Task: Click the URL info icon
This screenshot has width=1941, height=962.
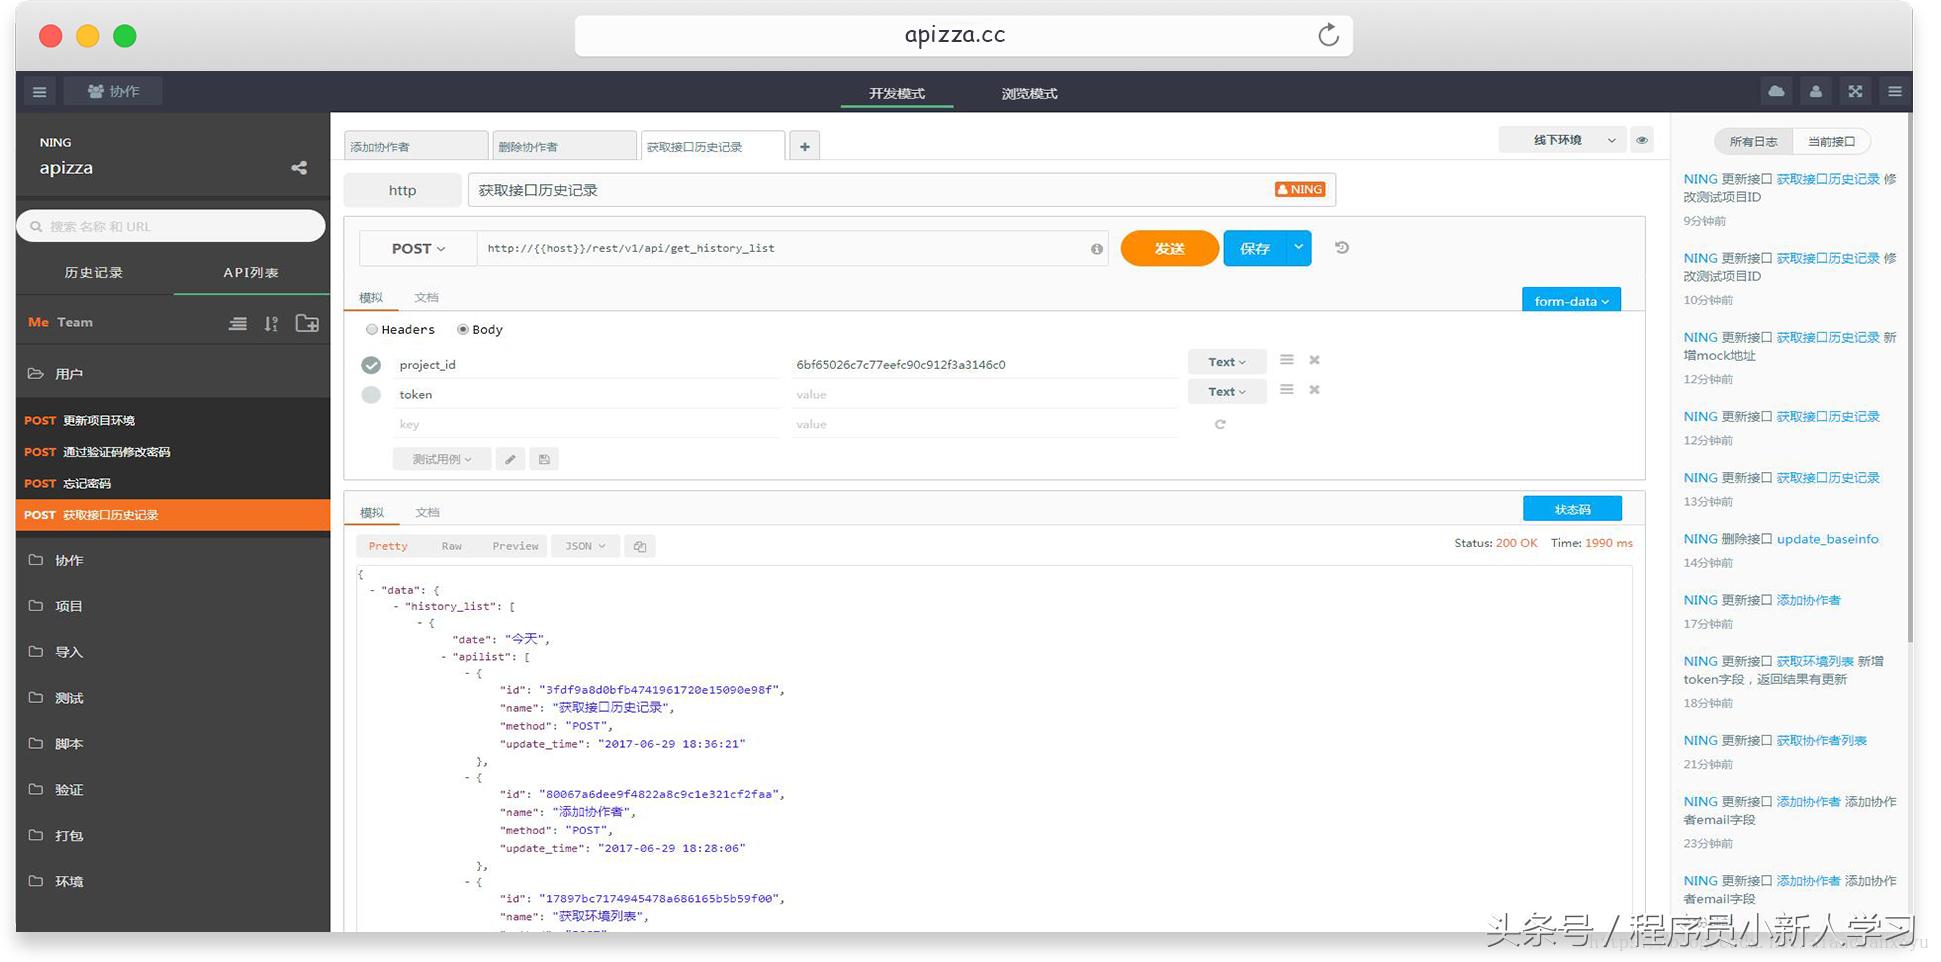Action: 1097,249
